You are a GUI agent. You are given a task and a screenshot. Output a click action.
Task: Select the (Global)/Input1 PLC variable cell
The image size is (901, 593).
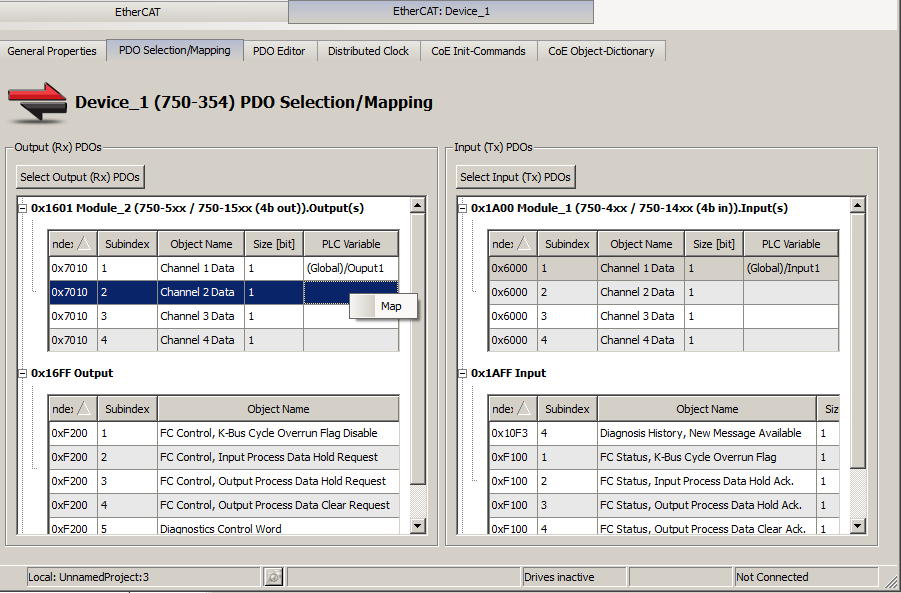[x=791, y=268]
